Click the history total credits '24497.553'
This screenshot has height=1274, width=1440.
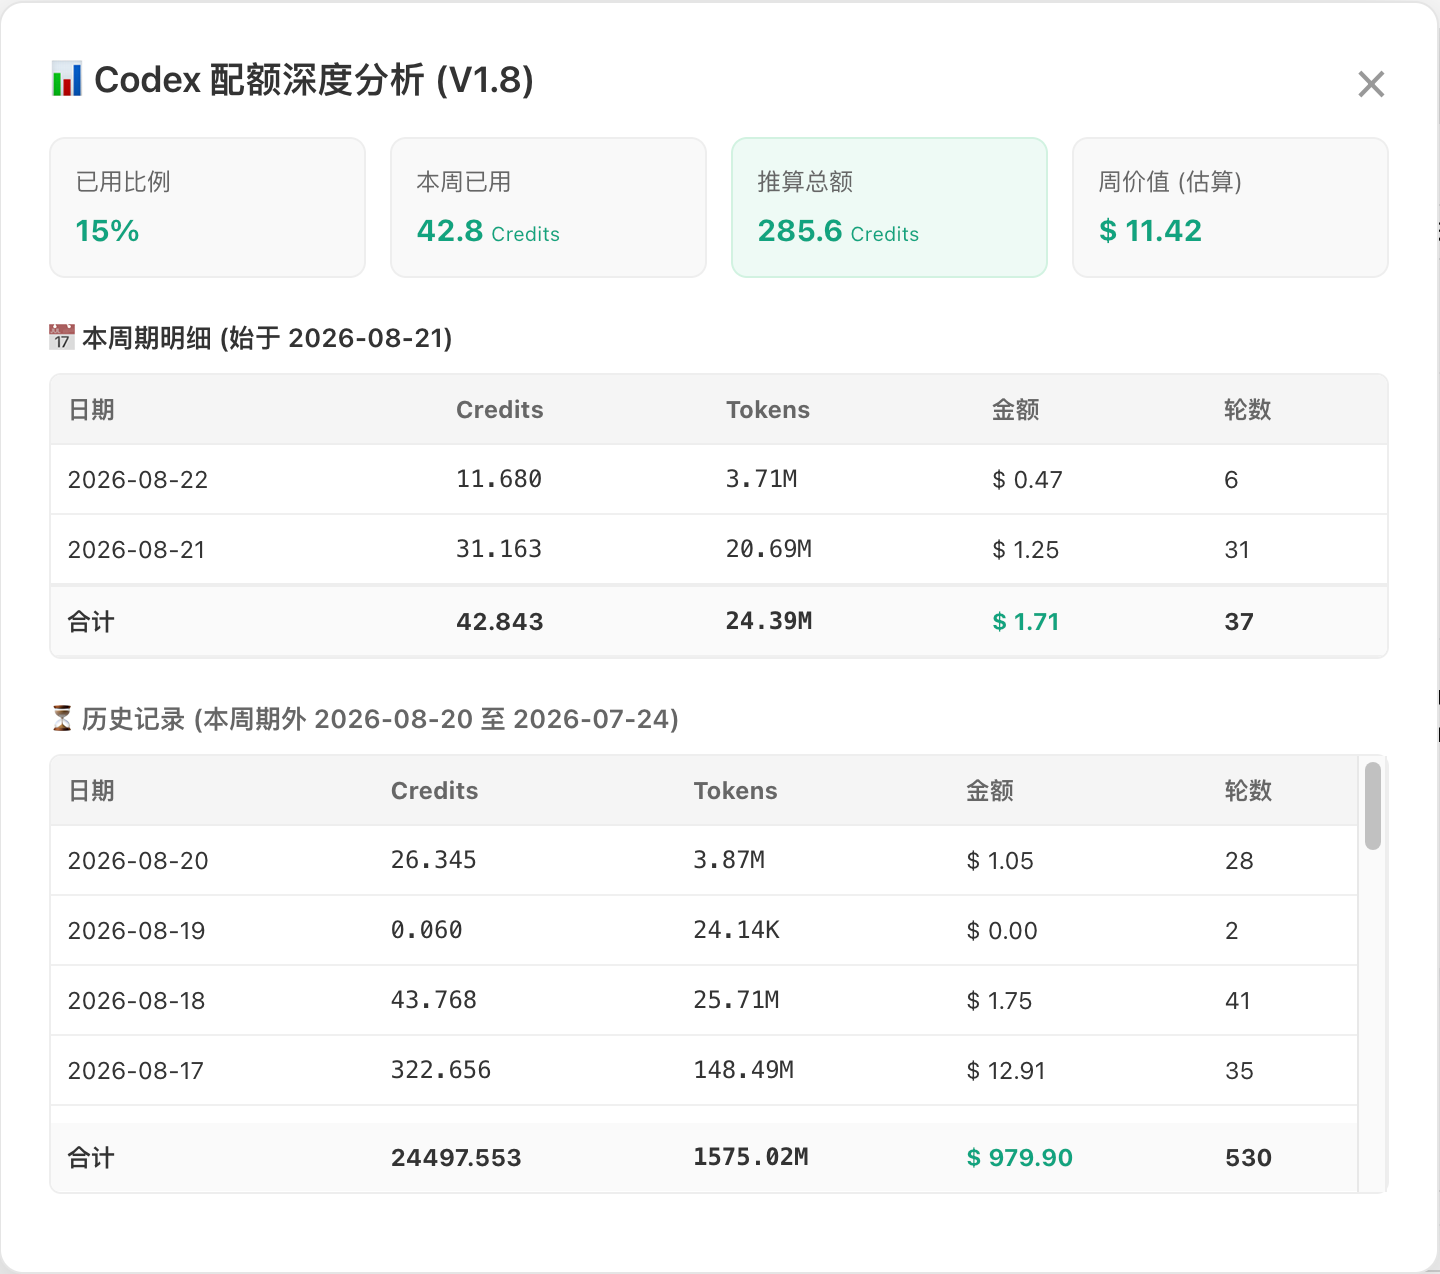(x=456, y=1158)
